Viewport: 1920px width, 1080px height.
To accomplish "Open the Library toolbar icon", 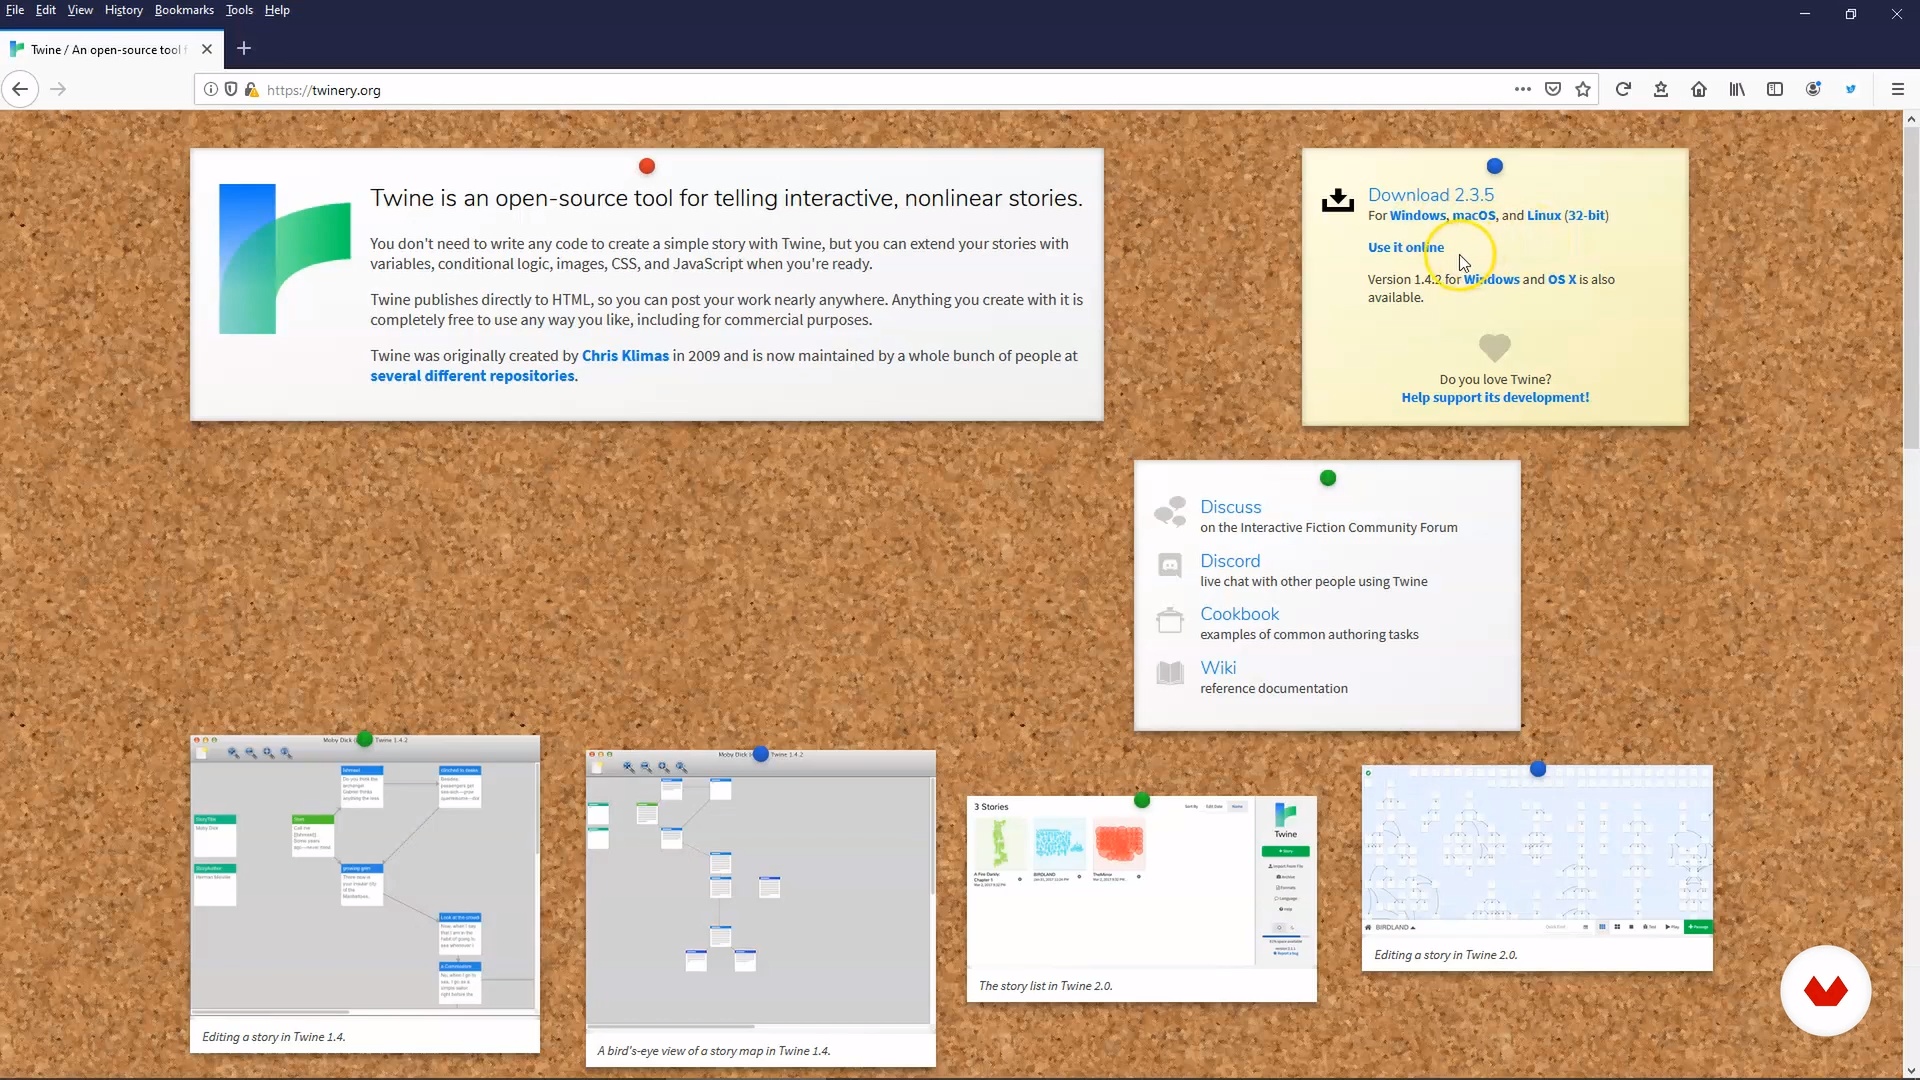I will tap(1737, 89).
